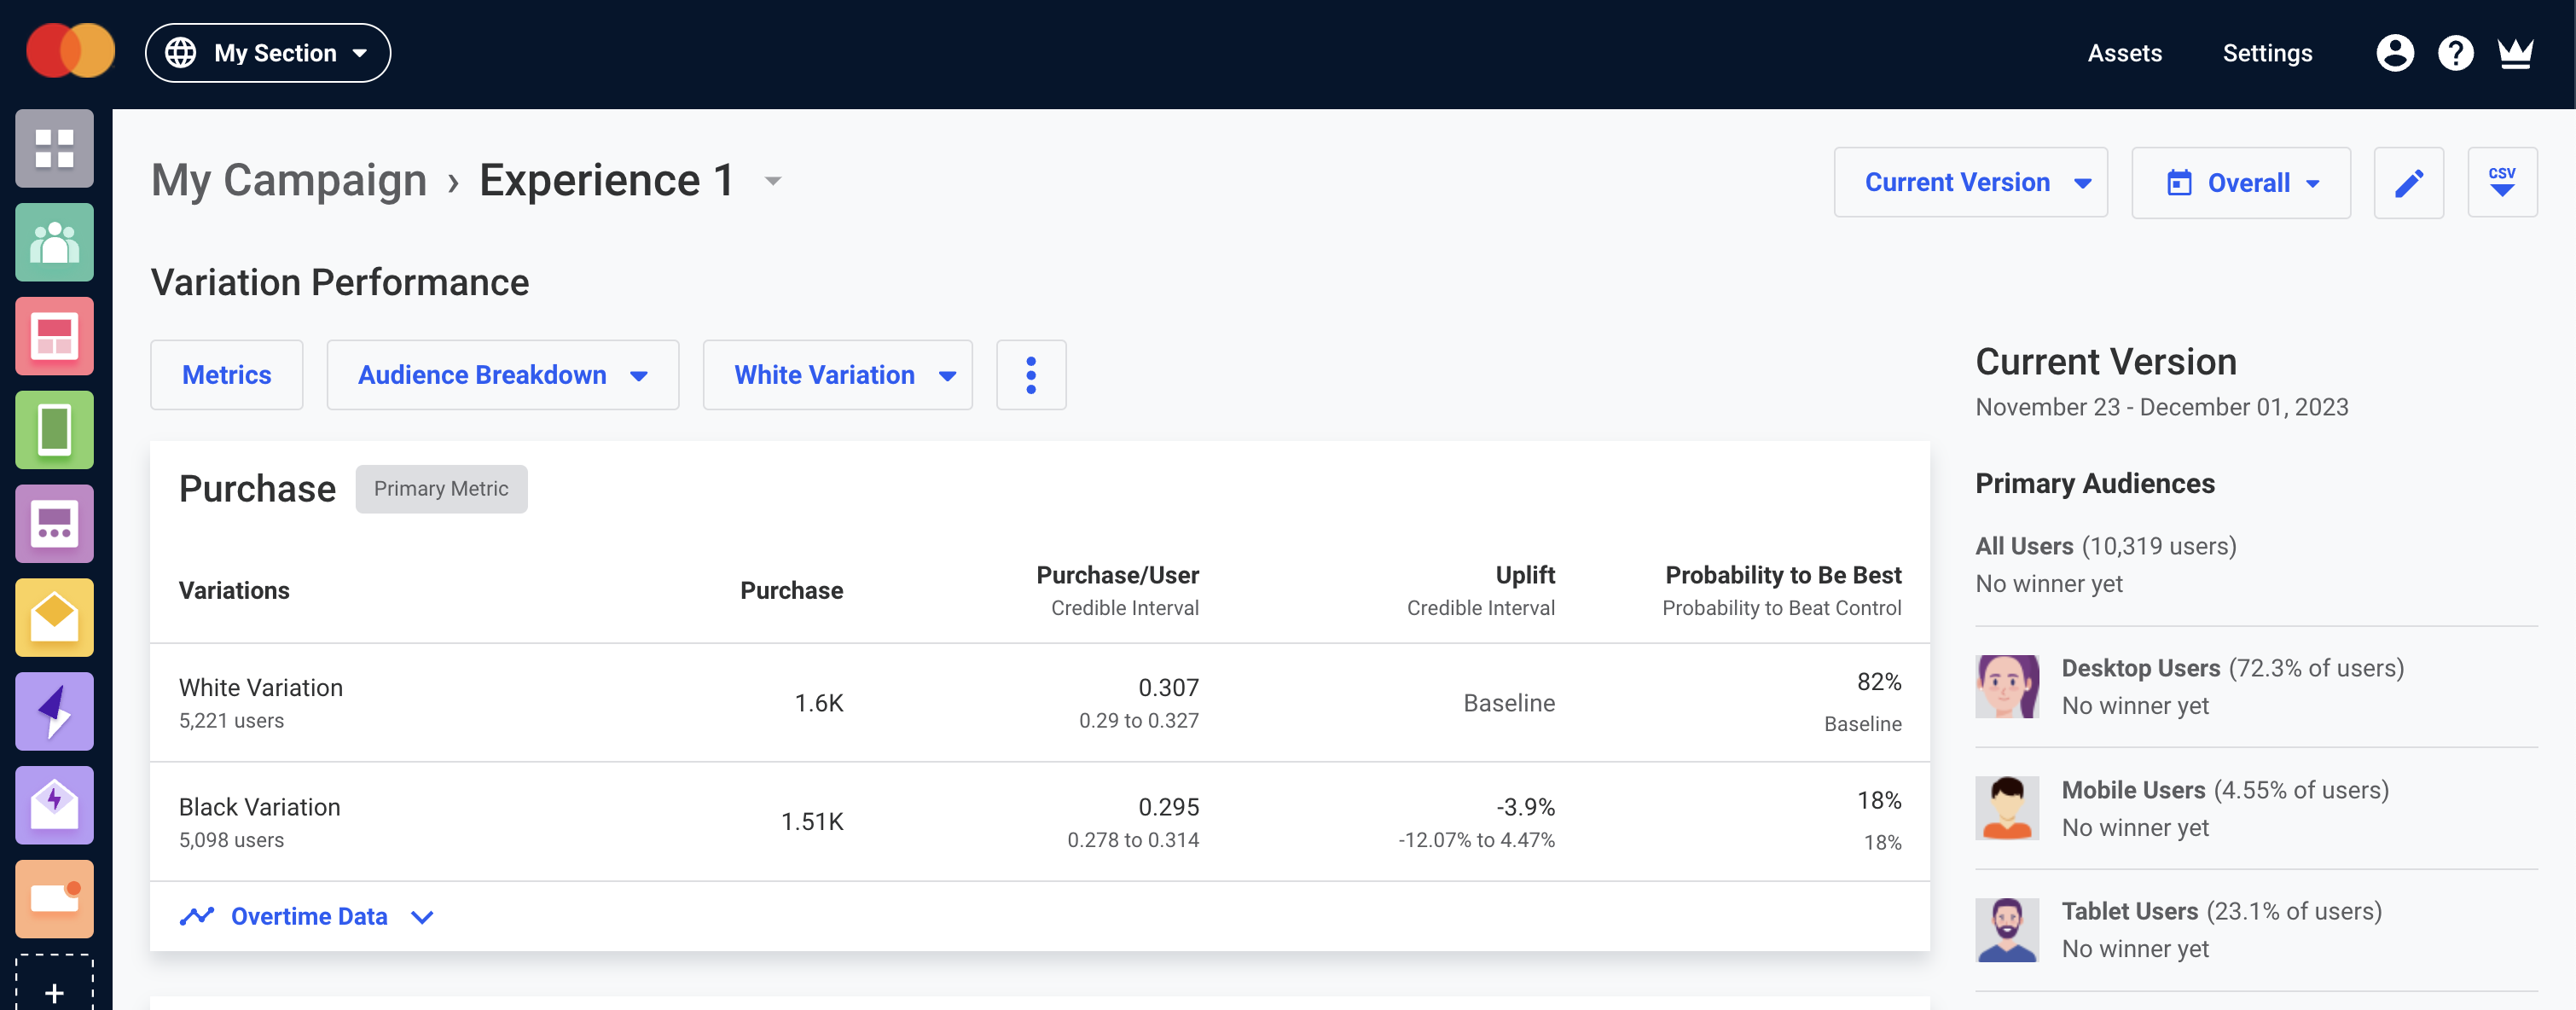Click the 1.6K purchase value
This screenshot has width=2576, height=1010.
[819, 703]
